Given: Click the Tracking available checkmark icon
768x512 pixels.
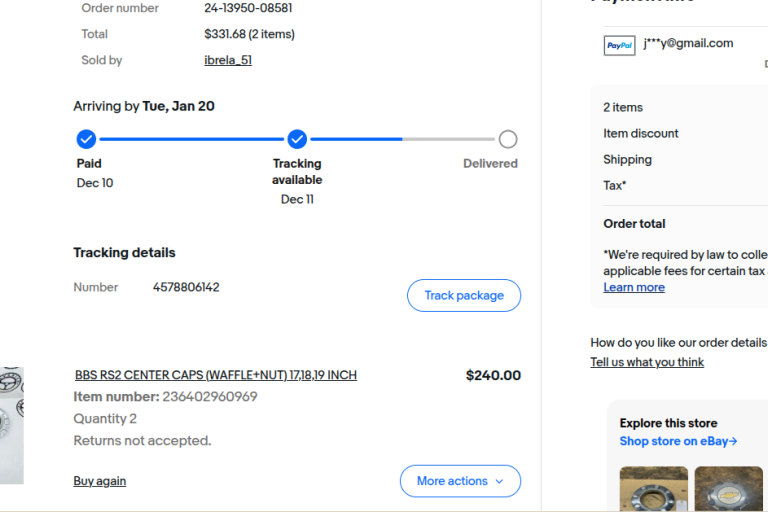Looking at the screenshot, I should pyautogui.click(x=297, y=139).
